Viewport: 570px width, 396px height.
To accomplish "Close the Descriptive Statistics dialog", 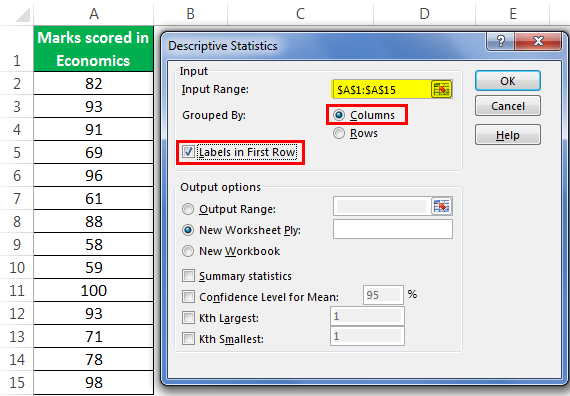I will (538, 41).
